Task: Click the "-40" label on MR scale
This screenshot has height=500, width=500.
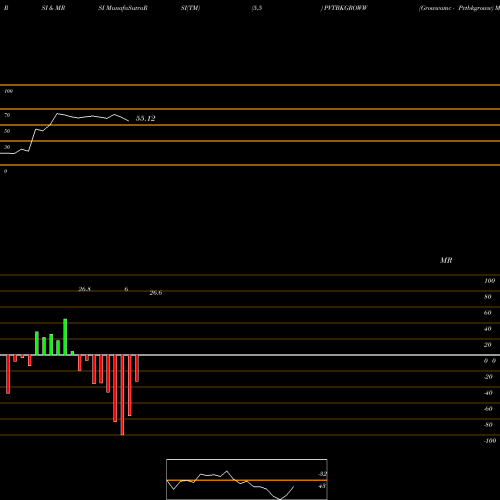Action: pos(488,393)
